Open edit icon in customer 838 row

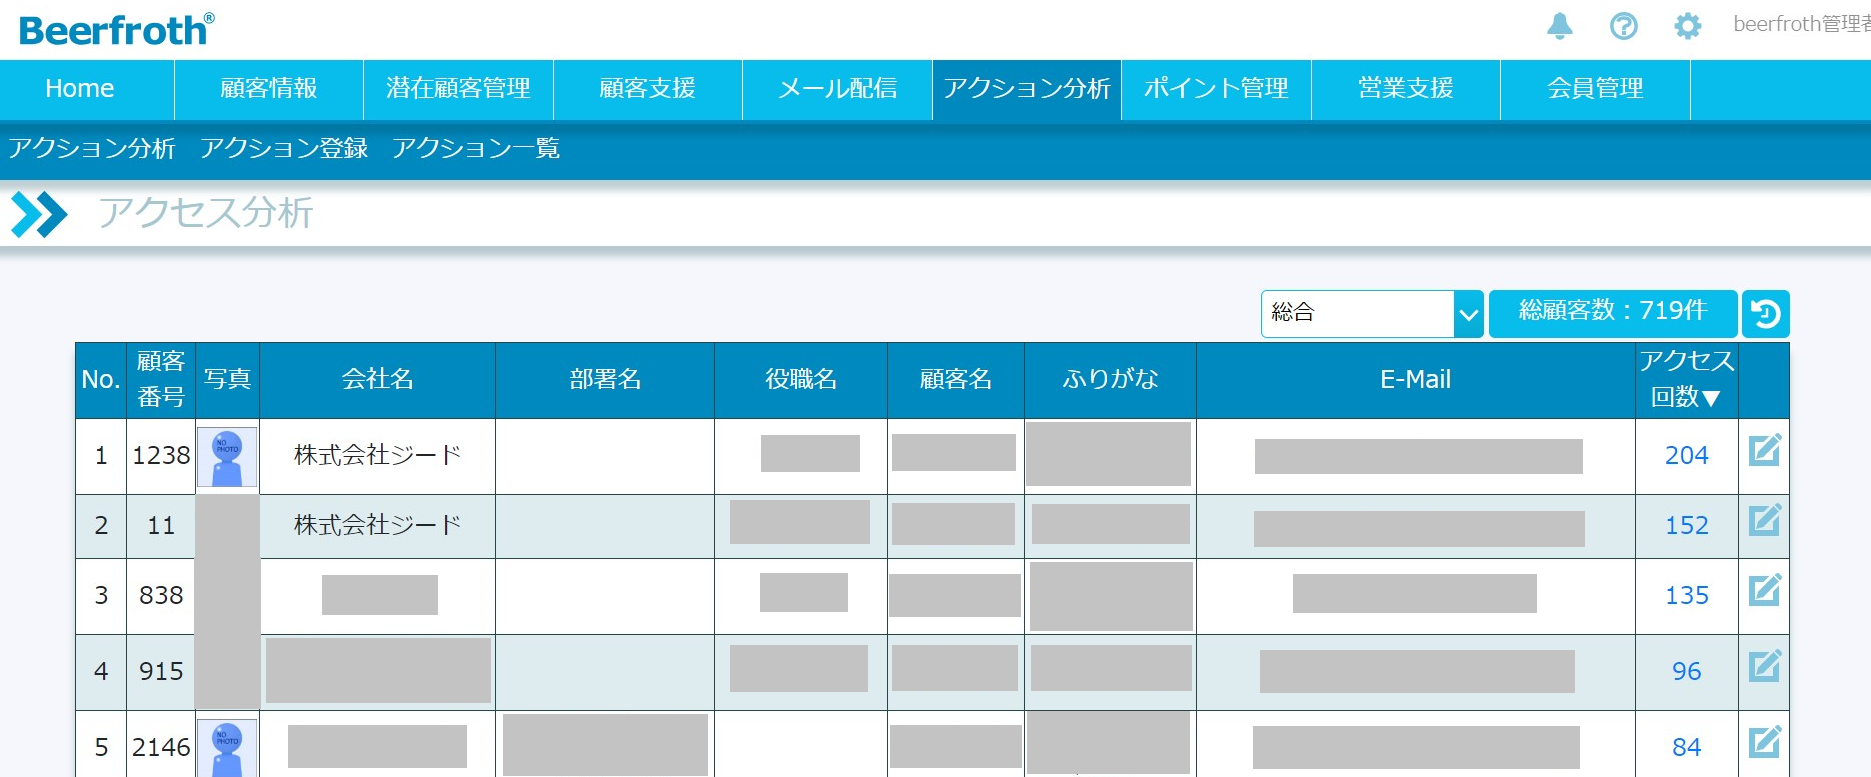1764,591
